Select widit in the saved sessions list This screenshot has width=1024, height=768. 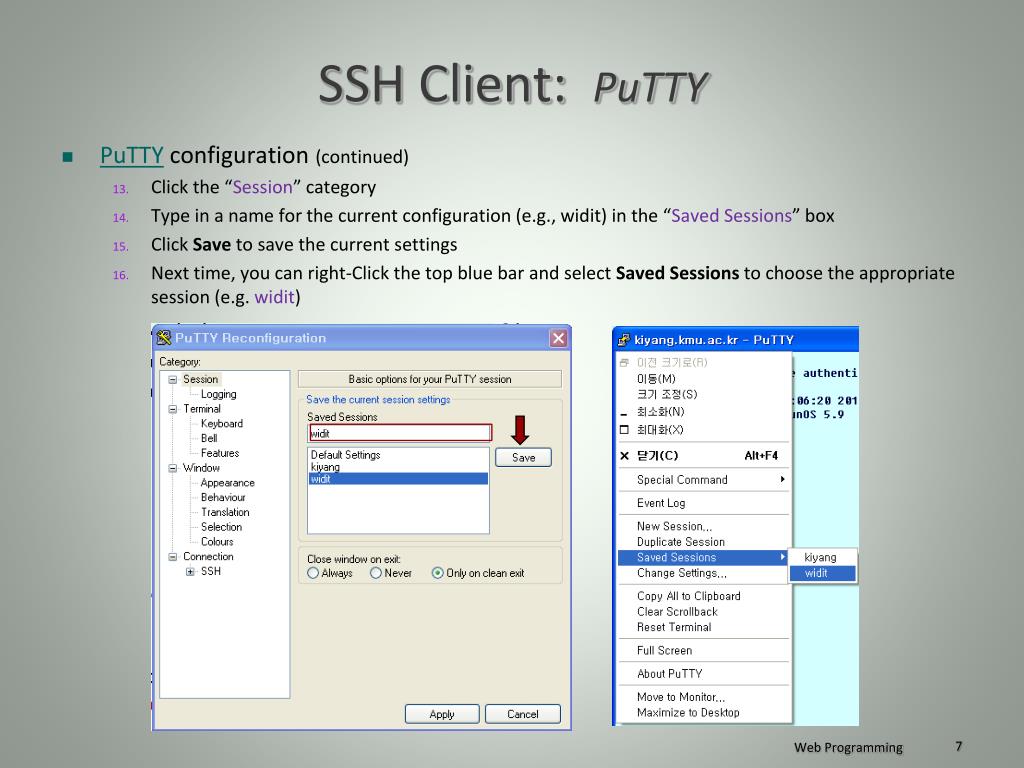[398, 479]
